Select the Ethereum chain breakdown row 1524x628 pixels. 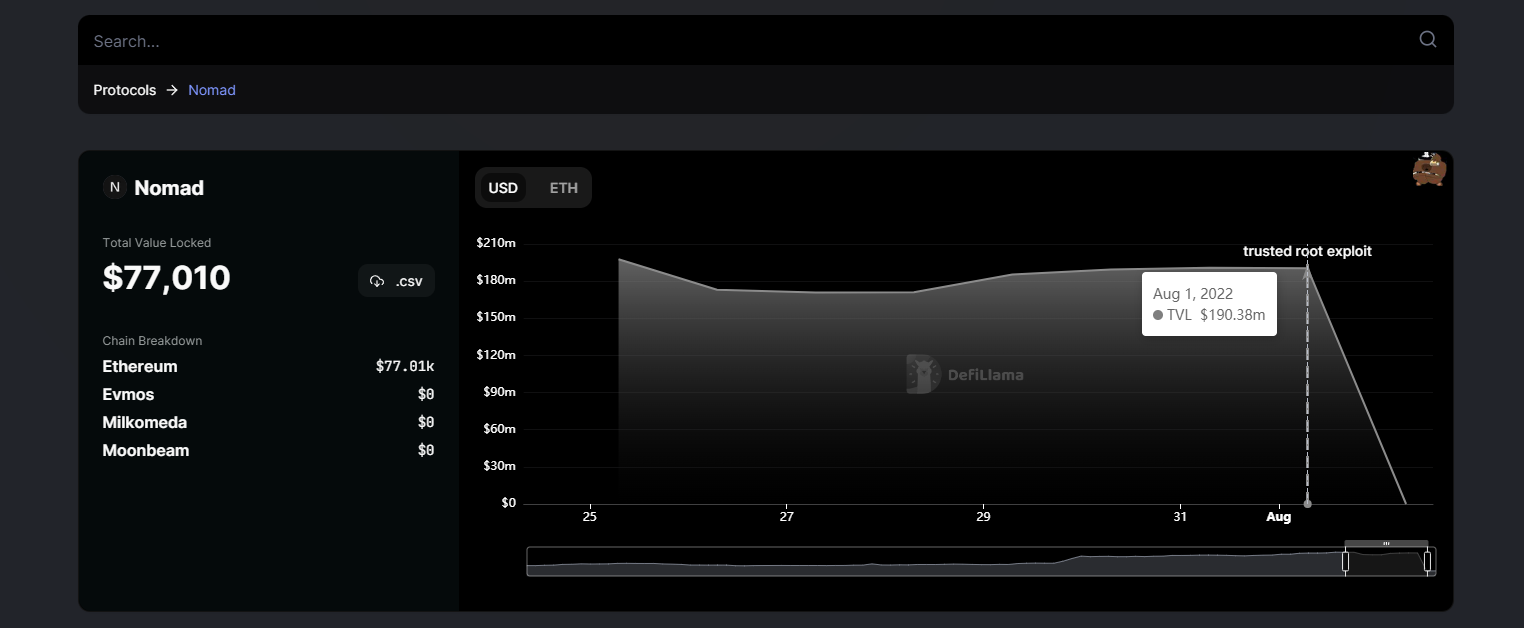[x=268, y=366]
